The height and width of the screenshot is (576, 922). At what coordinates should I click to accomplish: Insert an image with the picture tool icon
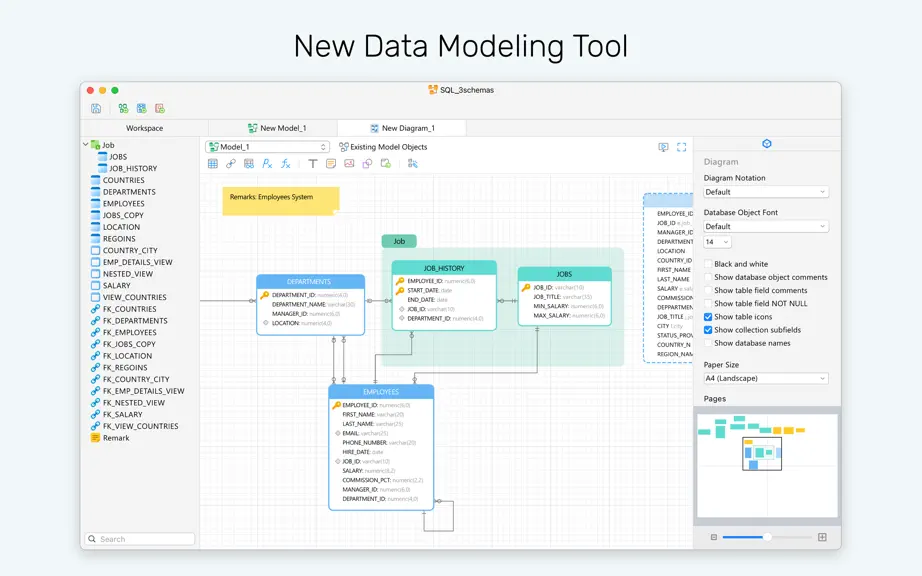point(349,163)
